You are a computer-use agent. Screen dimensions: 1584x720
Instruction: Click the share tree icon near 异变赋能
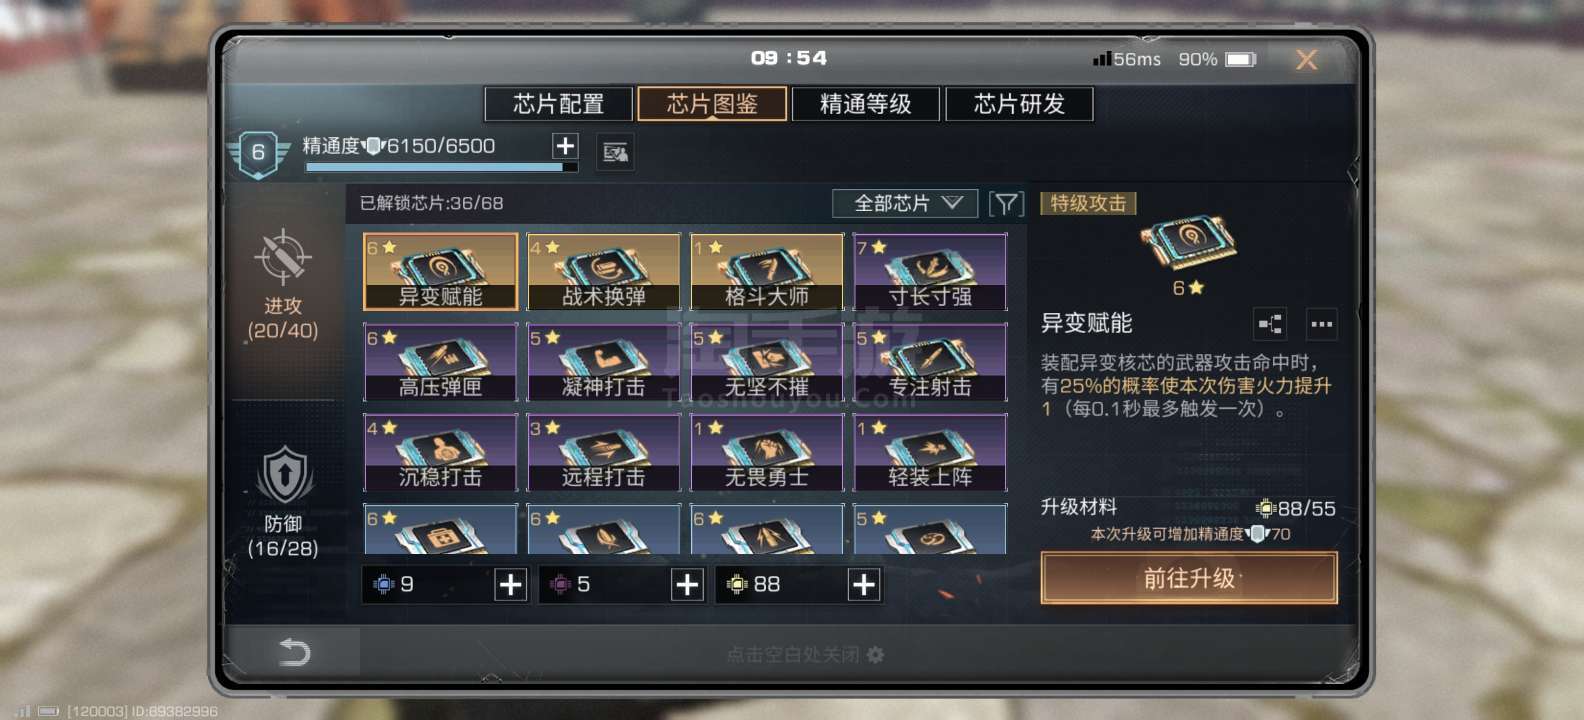tap(1270, 324)
